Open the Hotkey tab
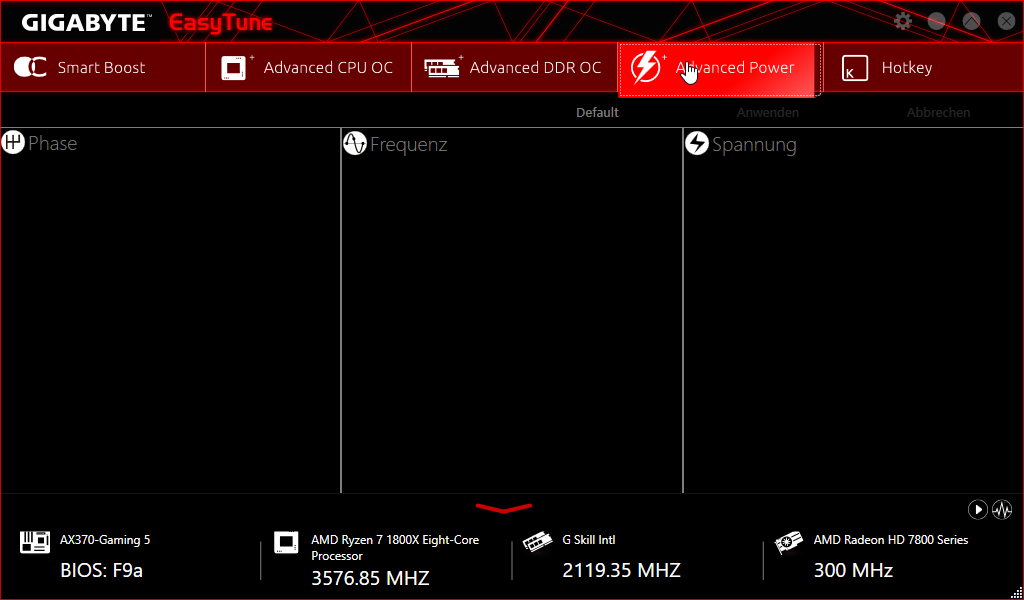The height and width of the screenshot is (600, 1024). pyautogui.click(x=923, y=67)
